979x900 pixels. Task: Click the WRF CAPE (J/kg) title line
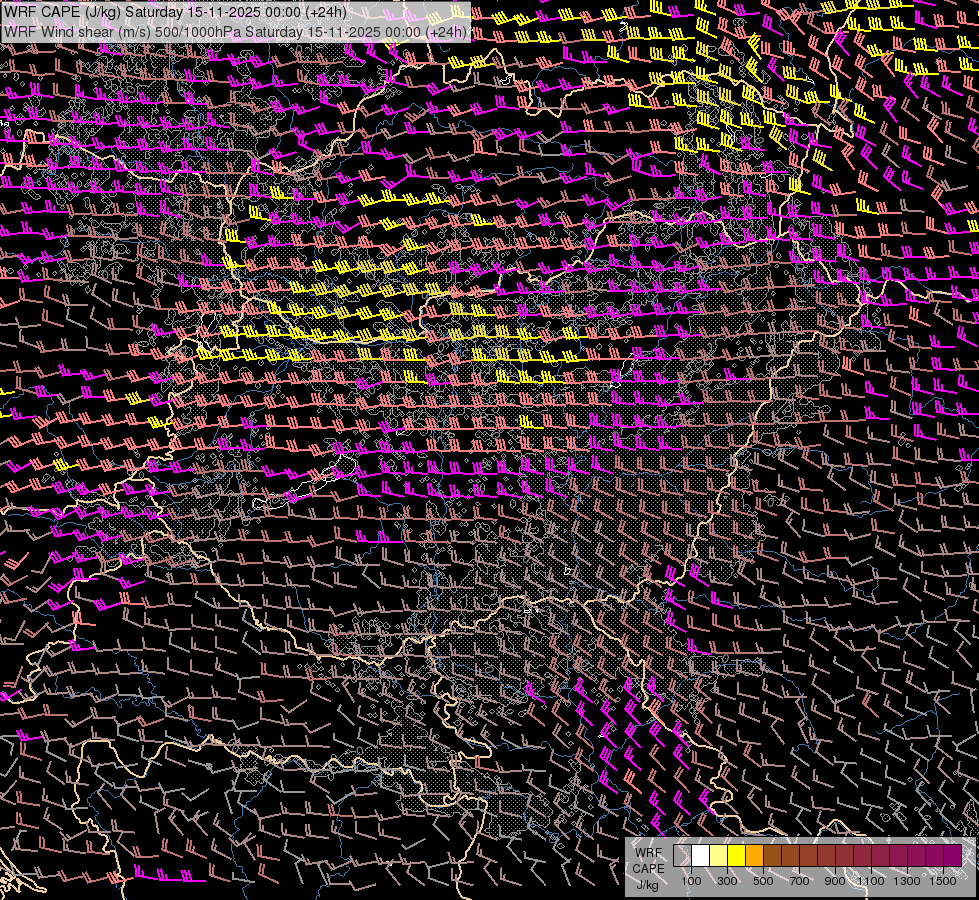[x=175, y=12]
